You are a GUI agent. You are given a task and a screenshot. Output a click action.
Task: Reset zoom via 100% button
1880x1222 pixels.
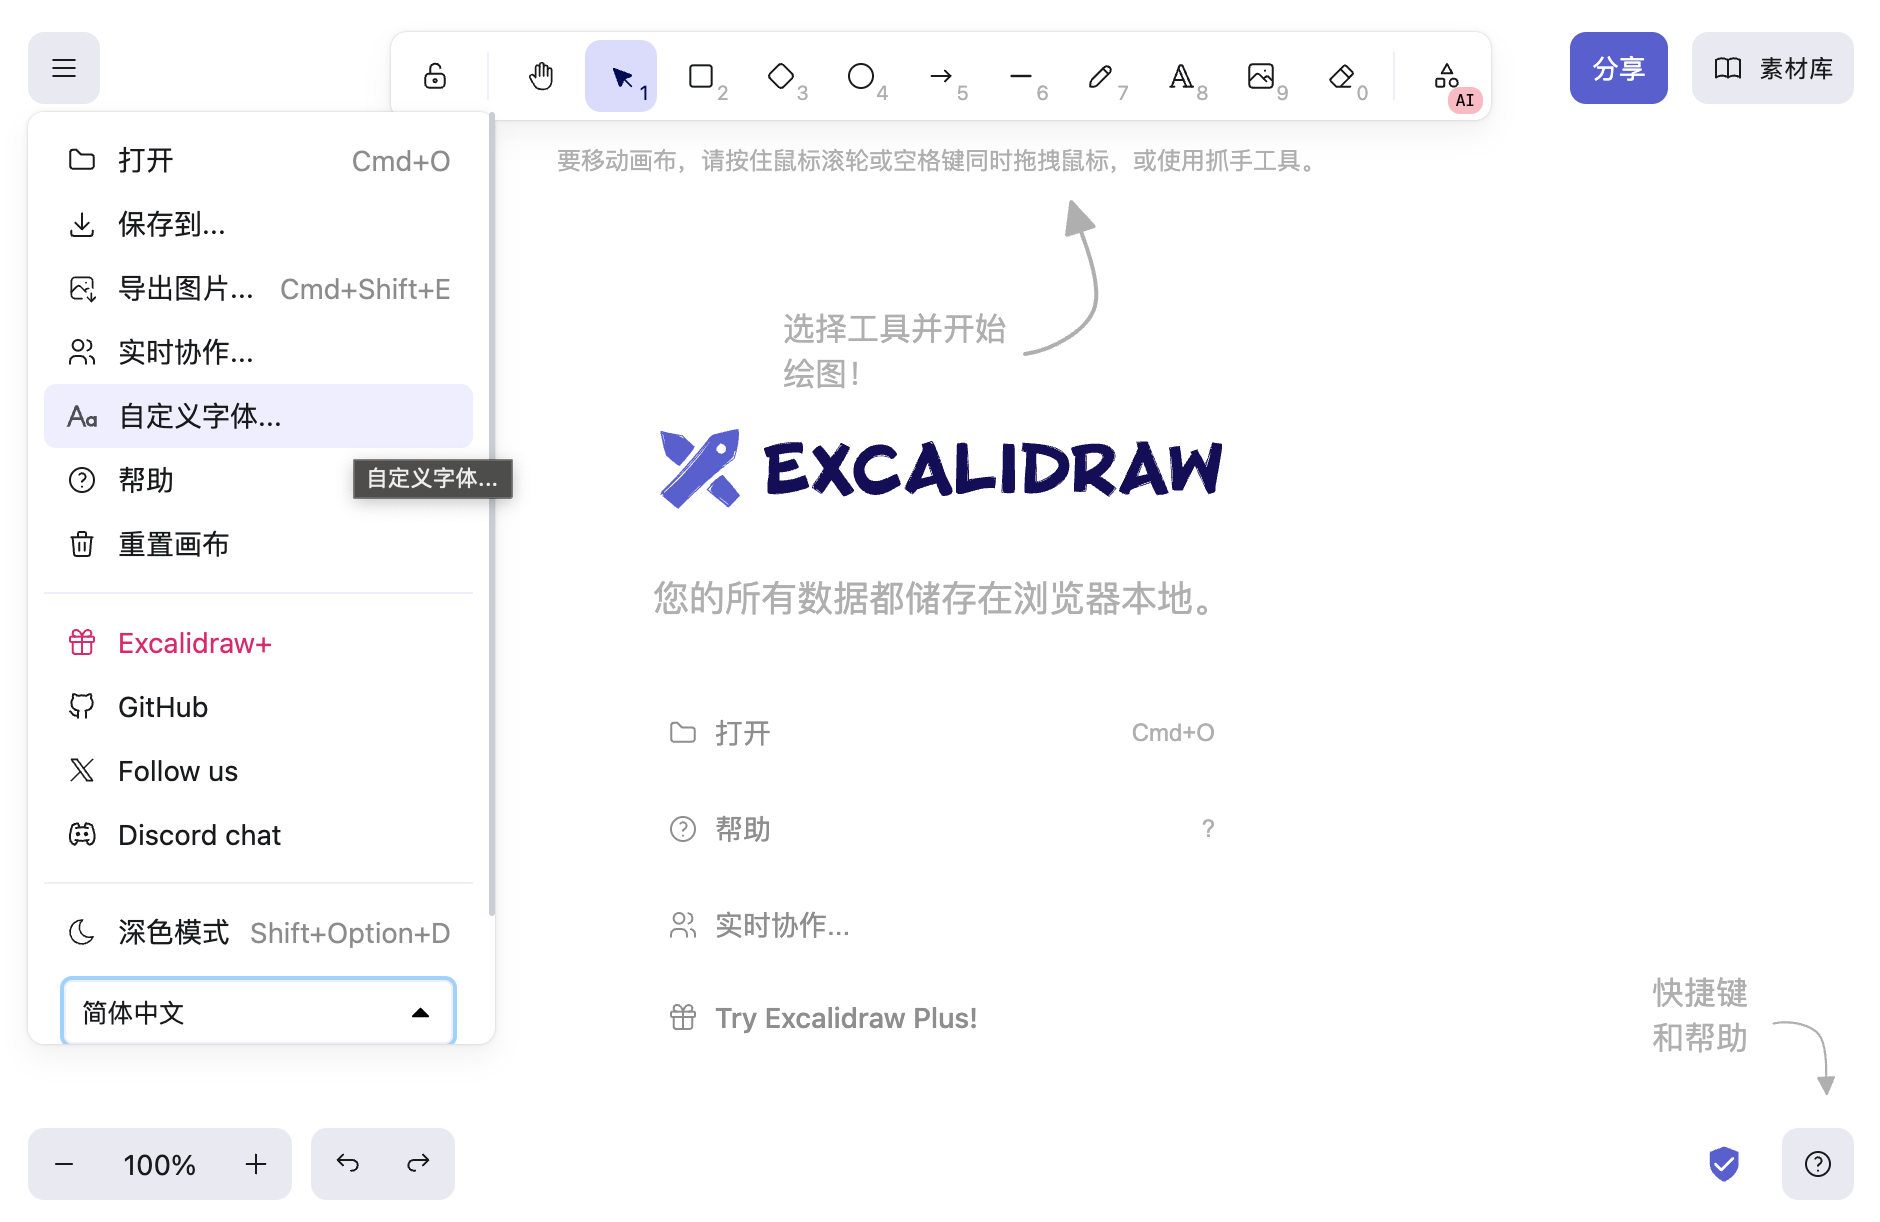pyautogui.click(x=160, y=1164)
